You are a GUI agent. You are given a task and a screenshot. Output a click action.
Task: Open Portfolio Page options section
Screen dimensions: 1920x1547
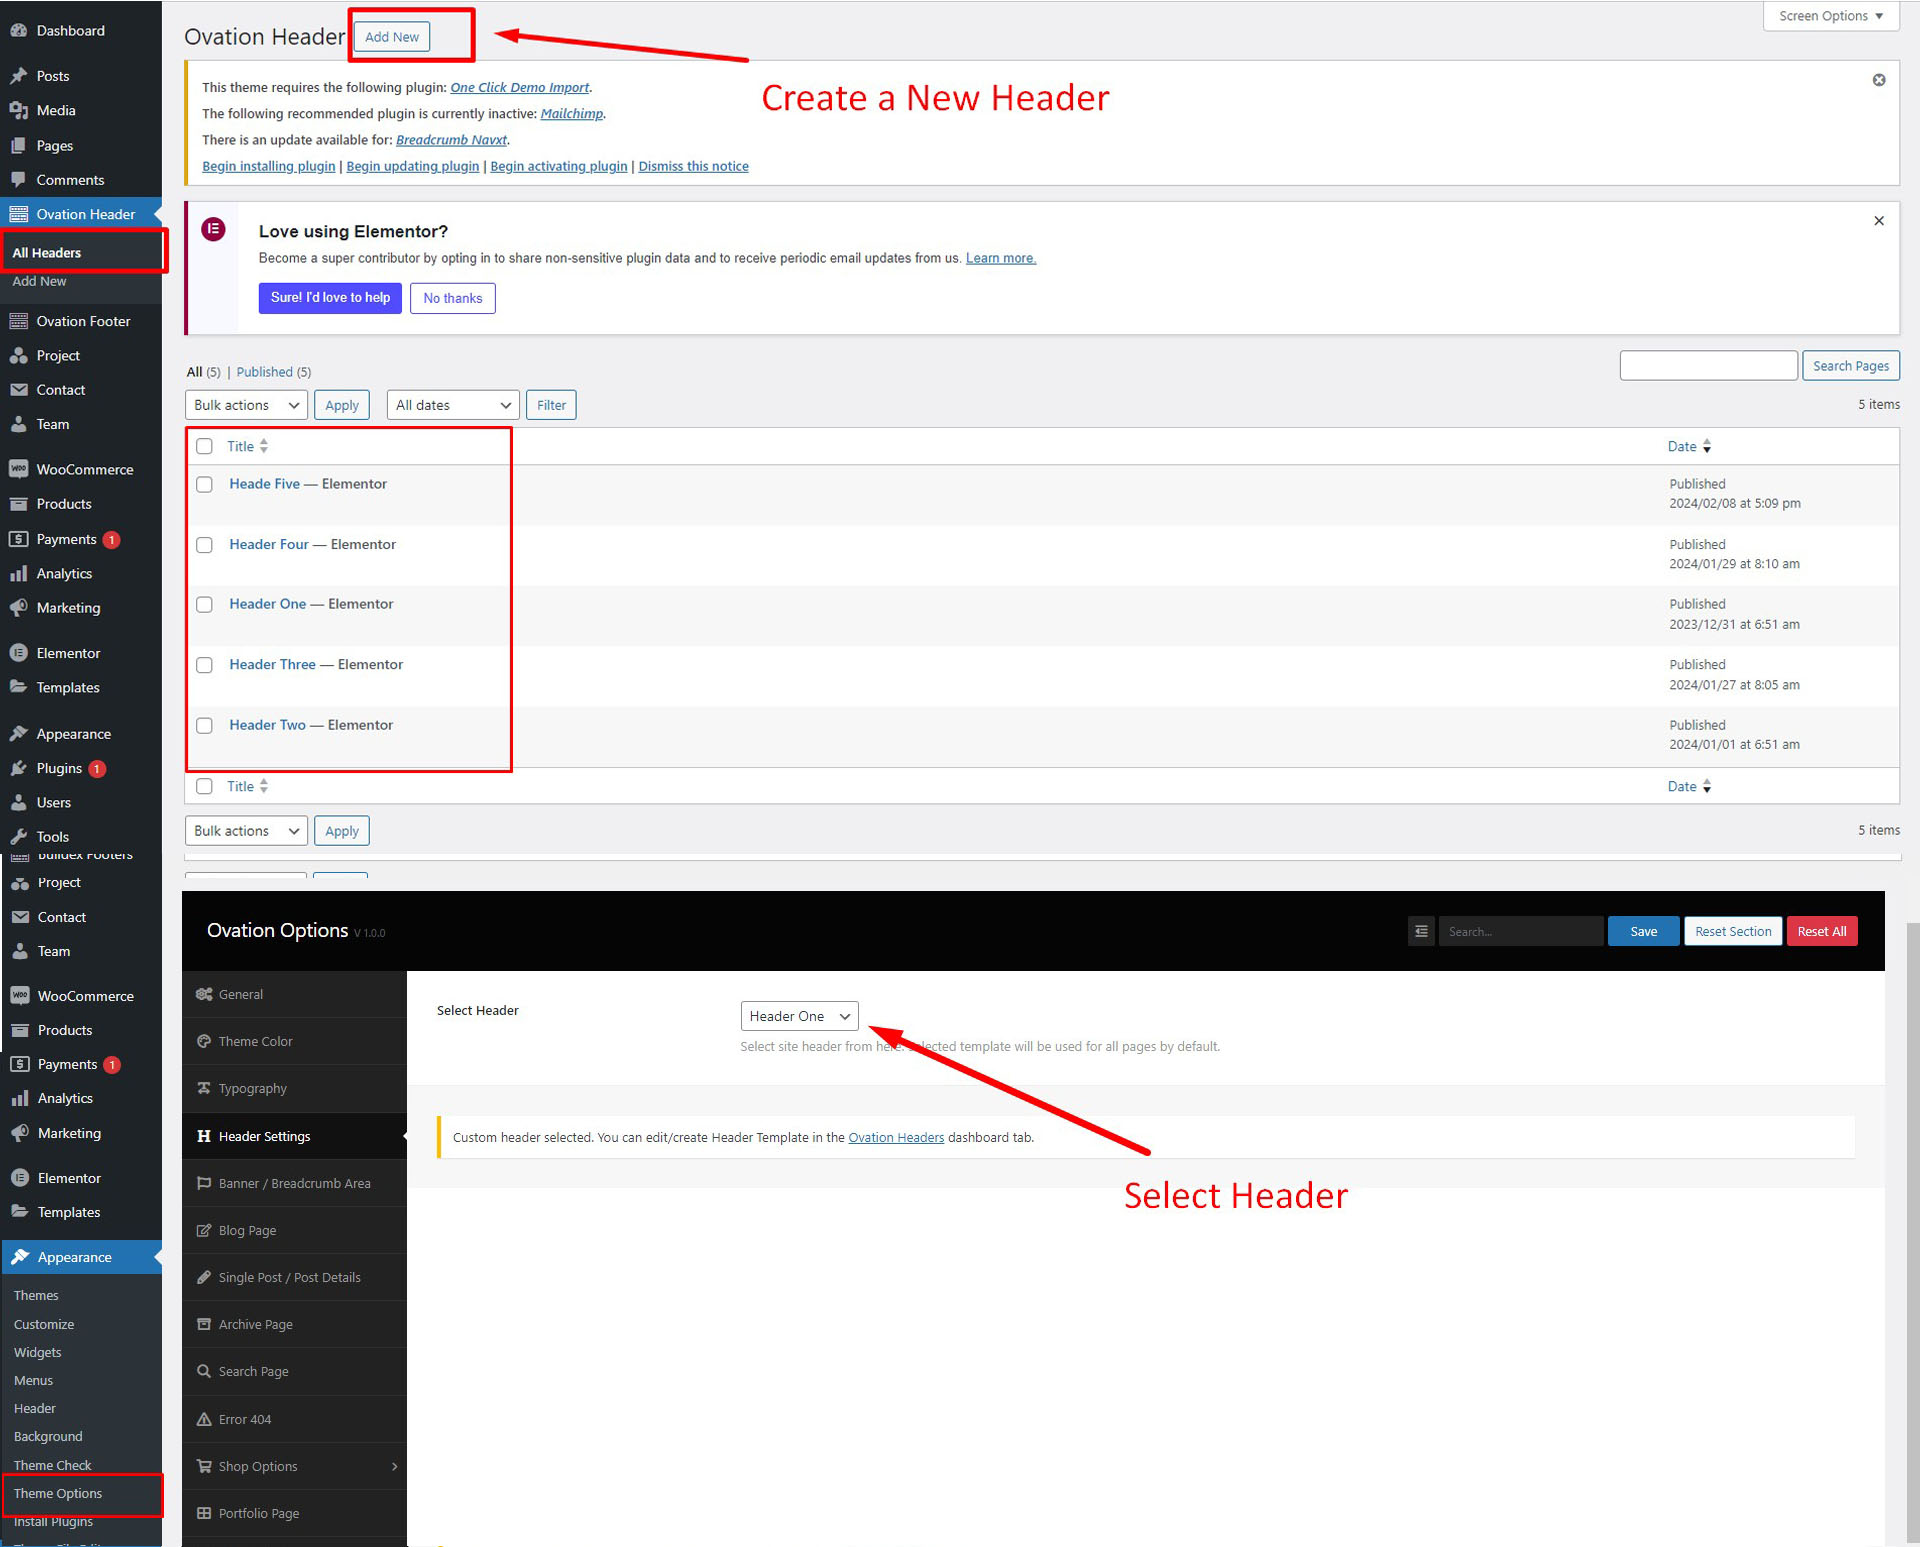point(294,1513)
